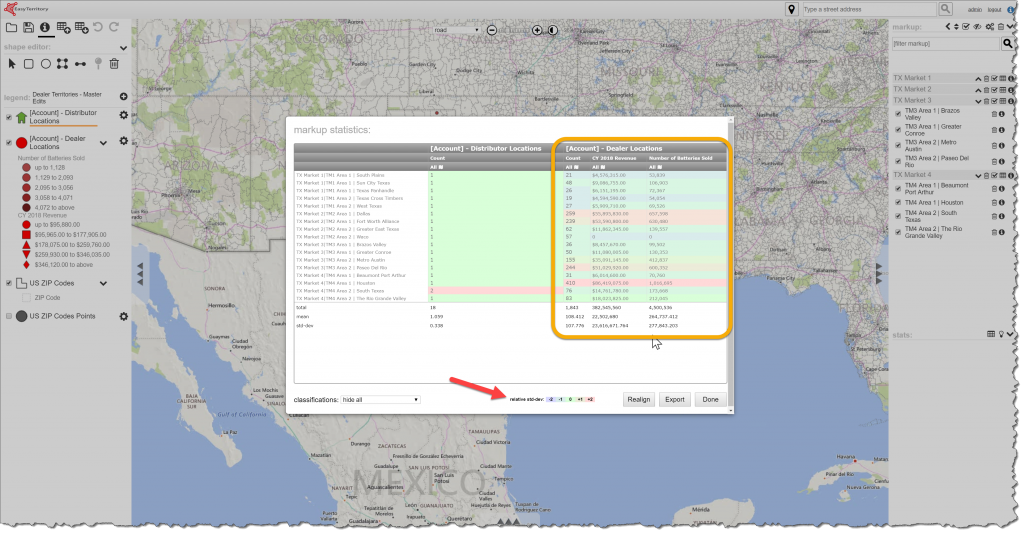Select the line segment shape tool
The width and height of the screenshot is (1024, 534).
point(80,63)
